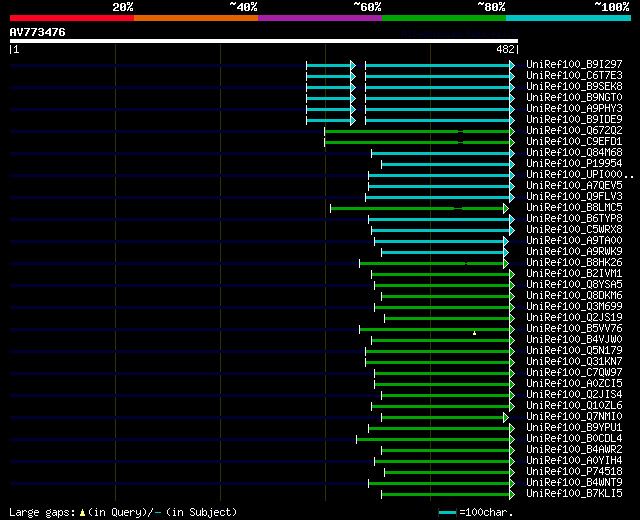The image size is (640, 520).
Task: Select the UniRef100_P74518 label
Action: (x=574, y=472)
